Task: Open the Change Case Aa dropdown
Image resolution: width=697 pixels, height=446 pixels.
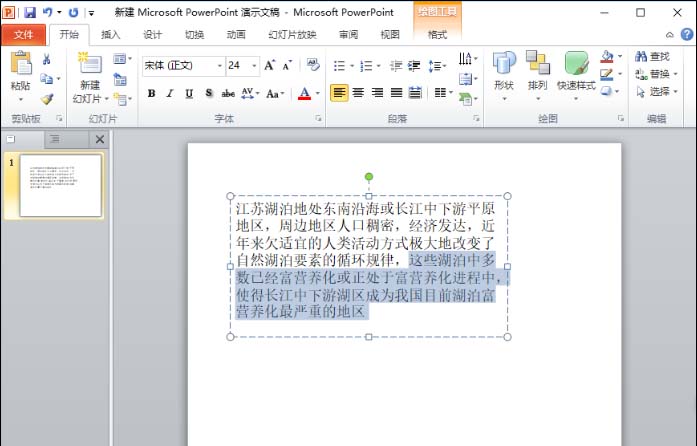Action: 275,93
